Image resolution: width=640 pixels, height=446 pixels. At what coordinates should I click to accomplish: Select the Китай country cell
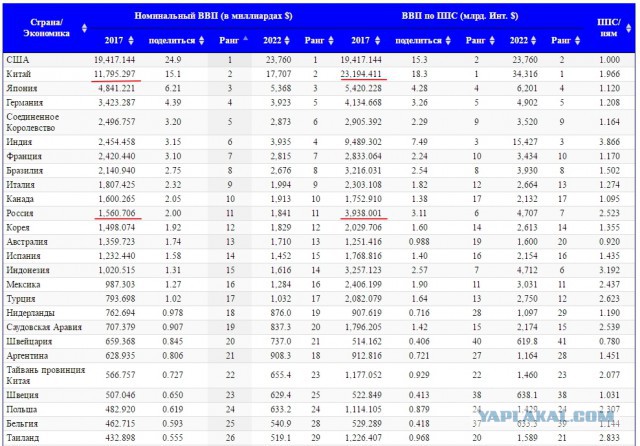pyautogui.click(x=19, y=74)
